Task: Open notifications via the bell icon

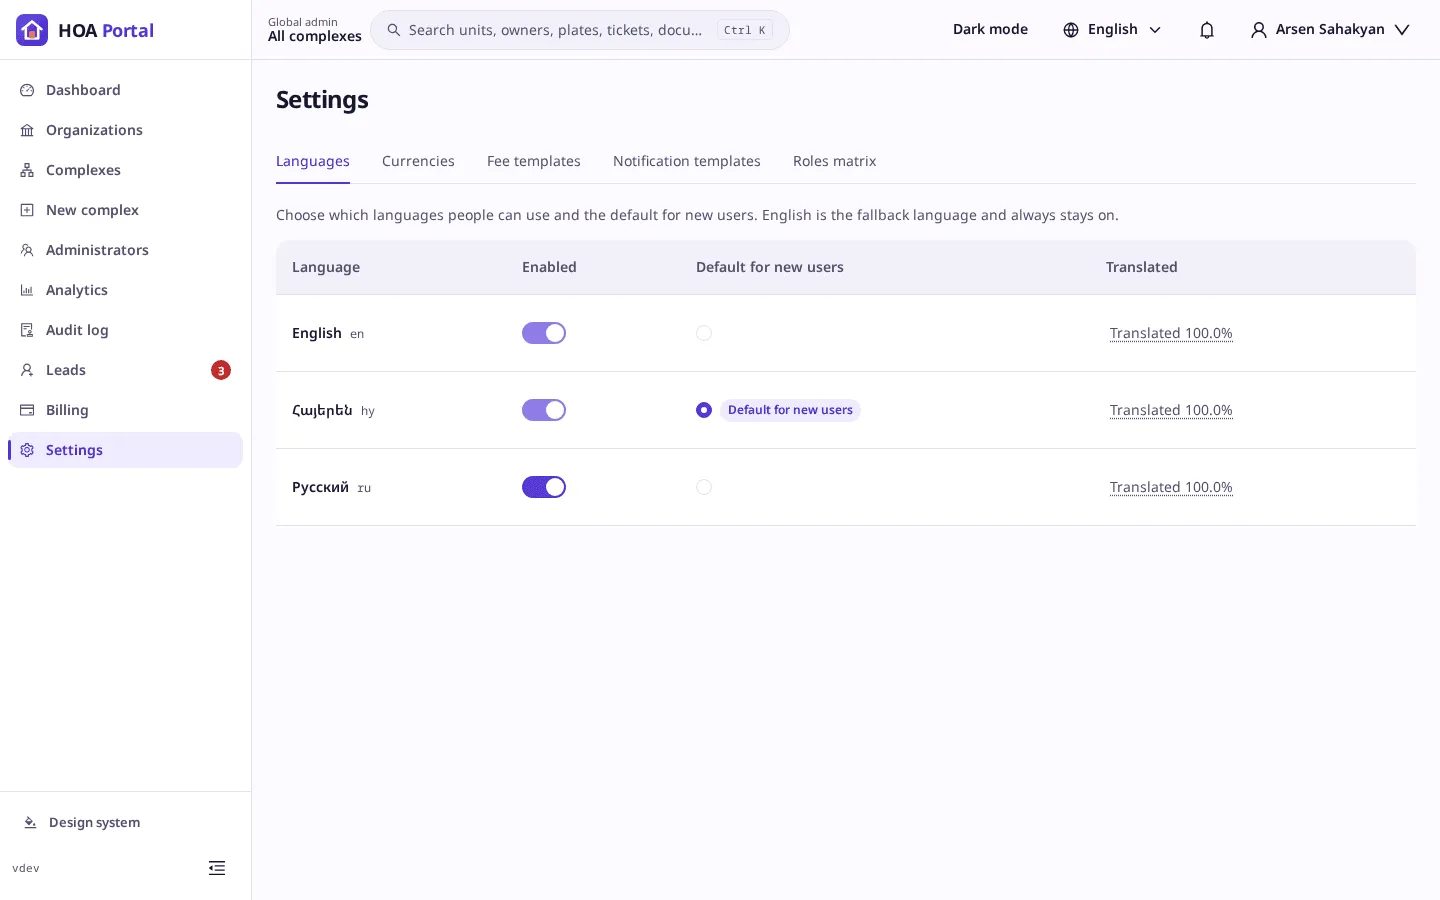Action: tap(1207, 30)
